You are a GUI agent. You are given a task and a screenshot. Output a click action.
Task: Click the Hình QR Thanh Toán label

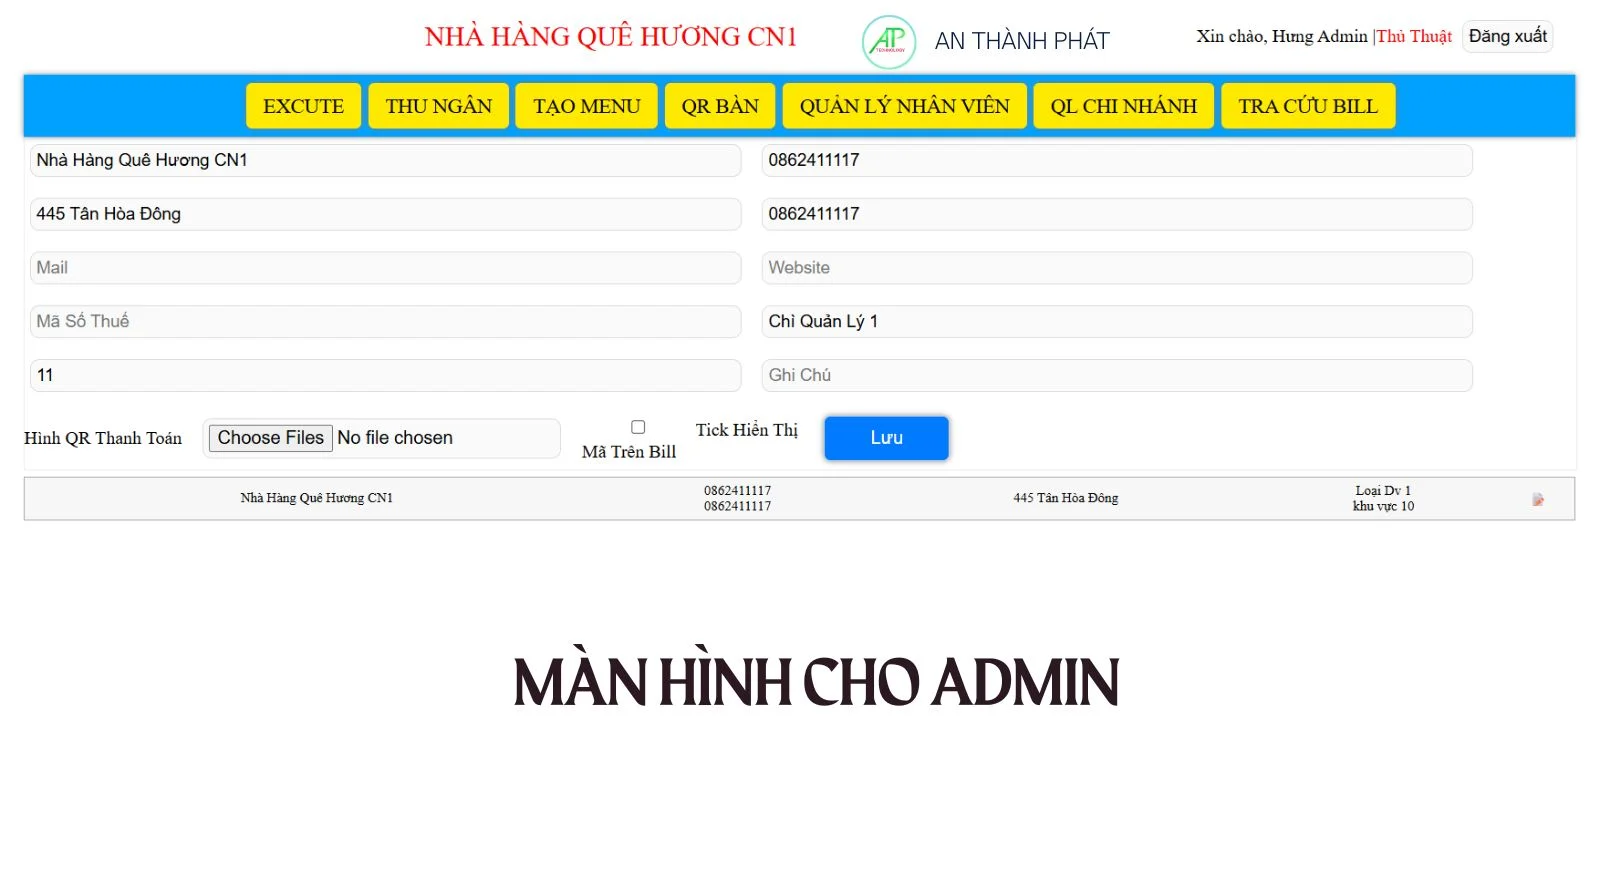(103, 438)
